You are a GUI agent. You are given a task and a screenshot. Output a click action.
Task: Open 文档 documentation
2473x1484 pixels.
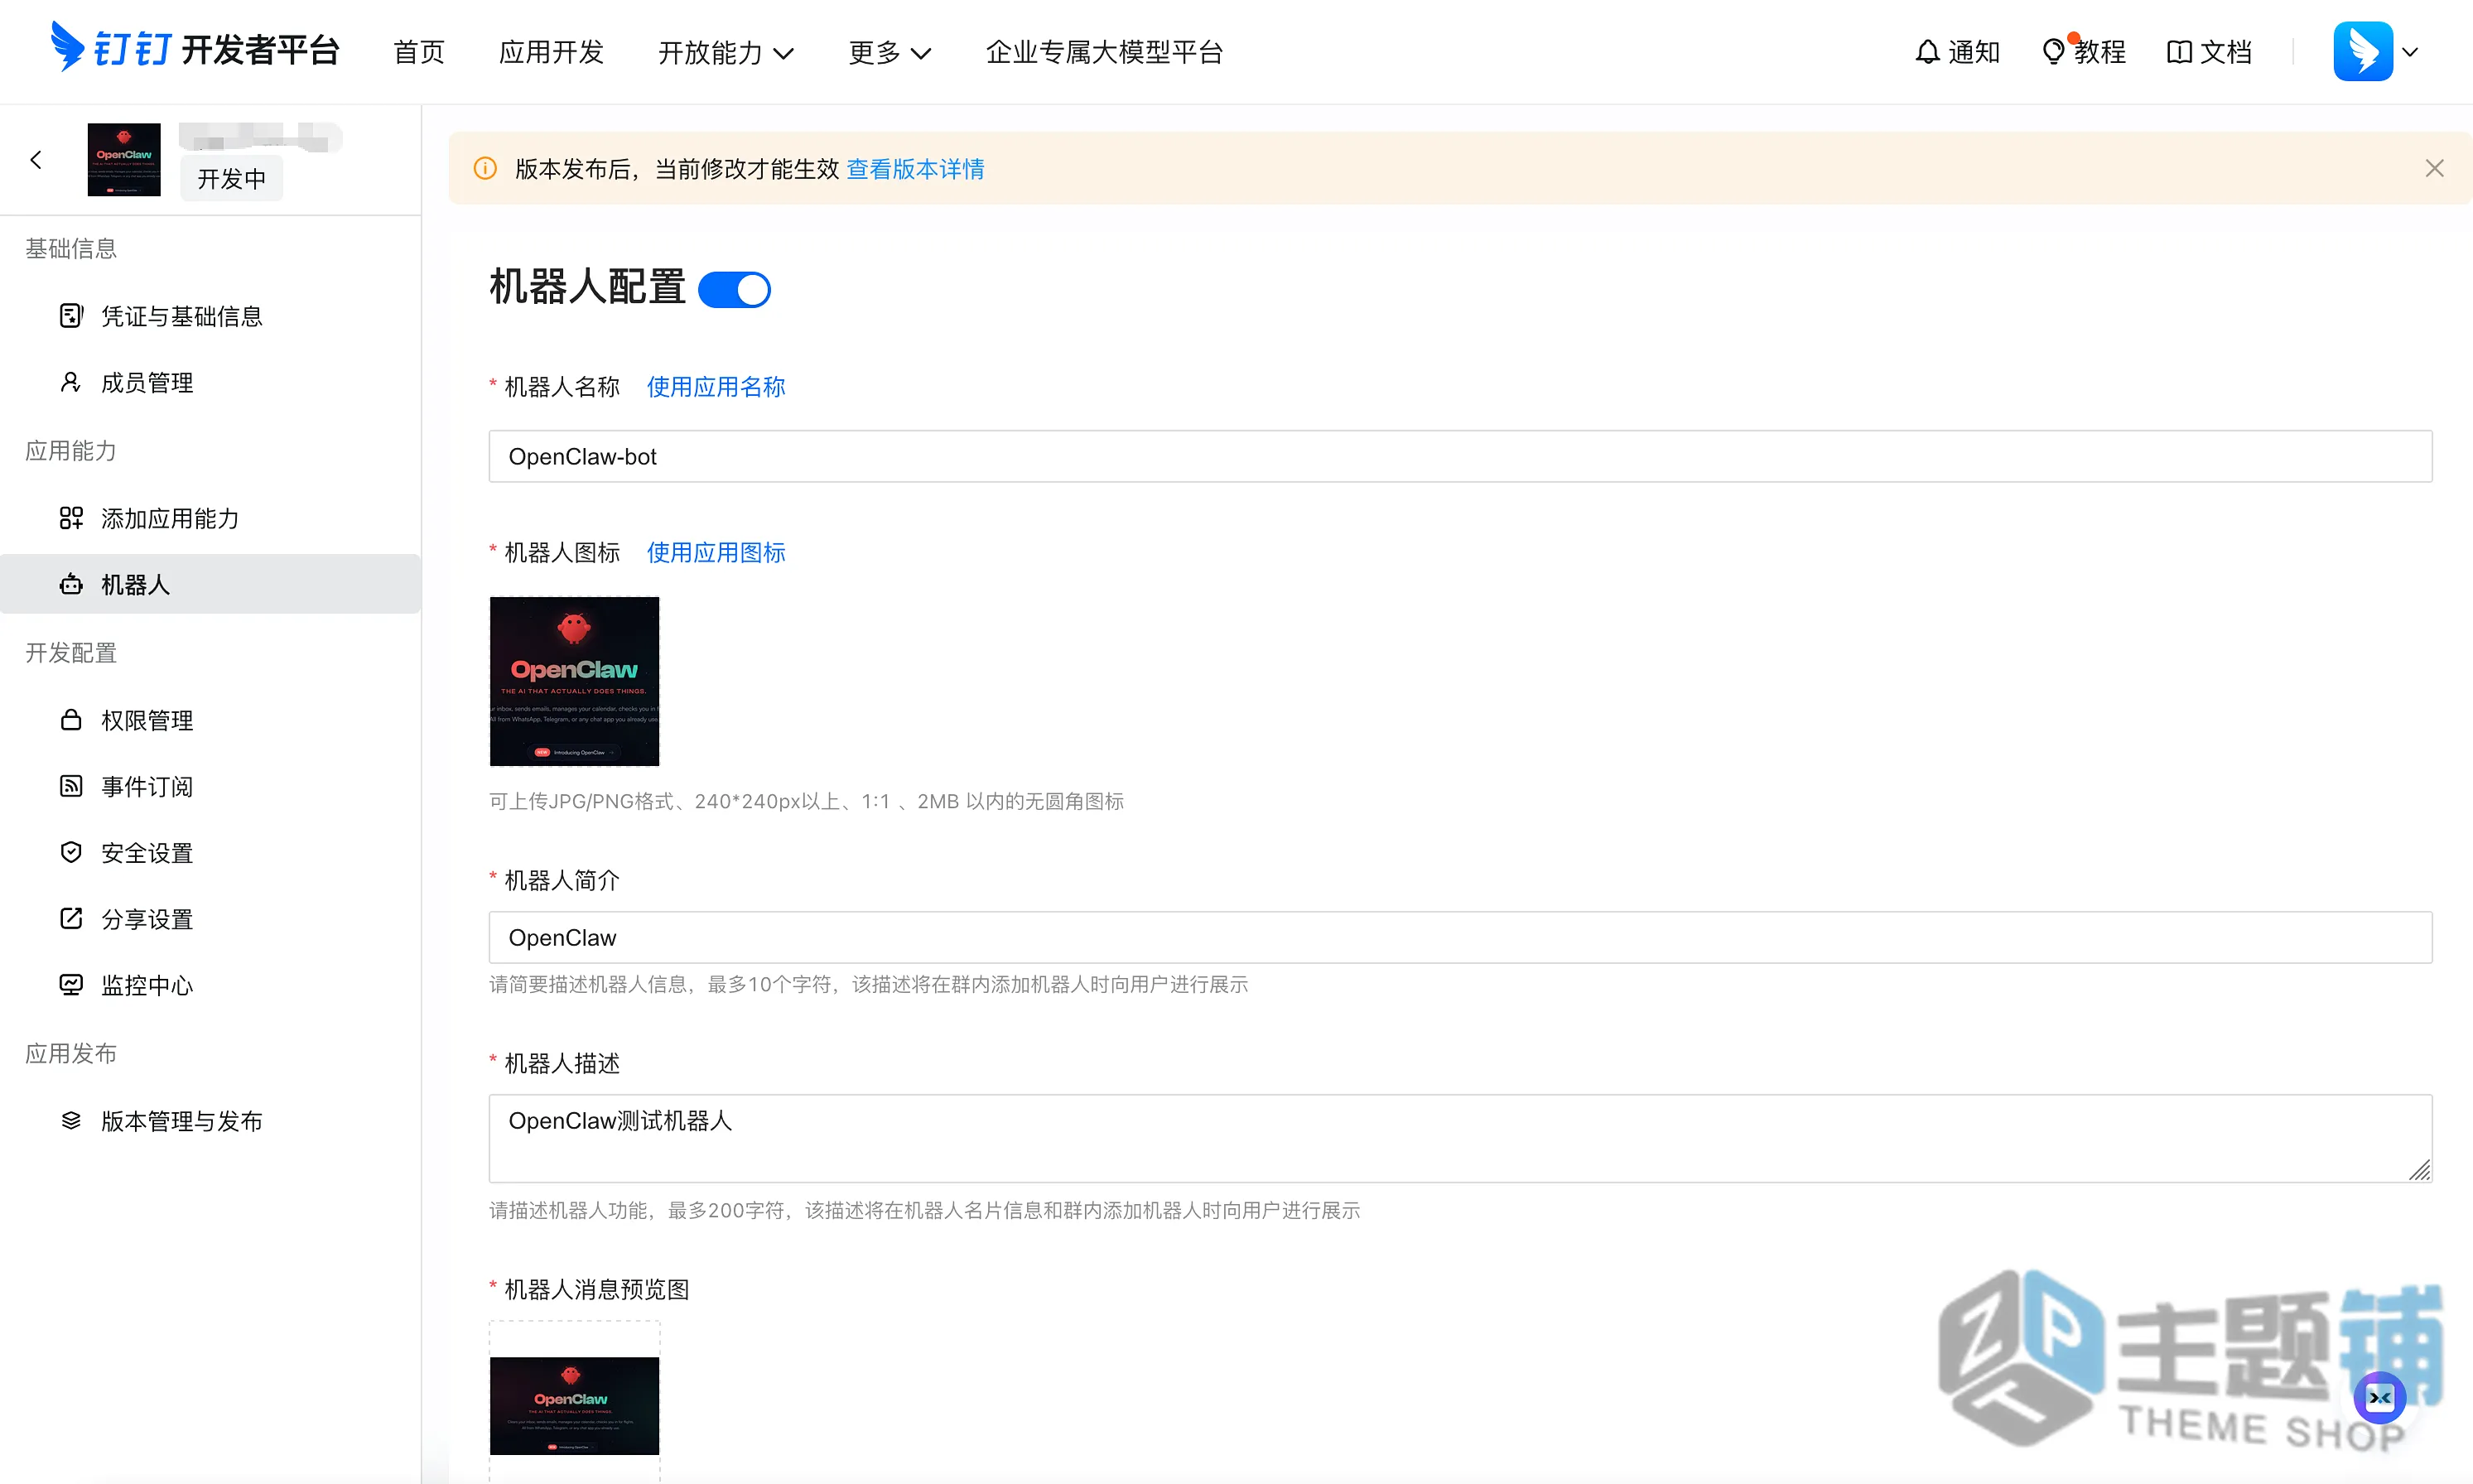[x=2209, y=52]
